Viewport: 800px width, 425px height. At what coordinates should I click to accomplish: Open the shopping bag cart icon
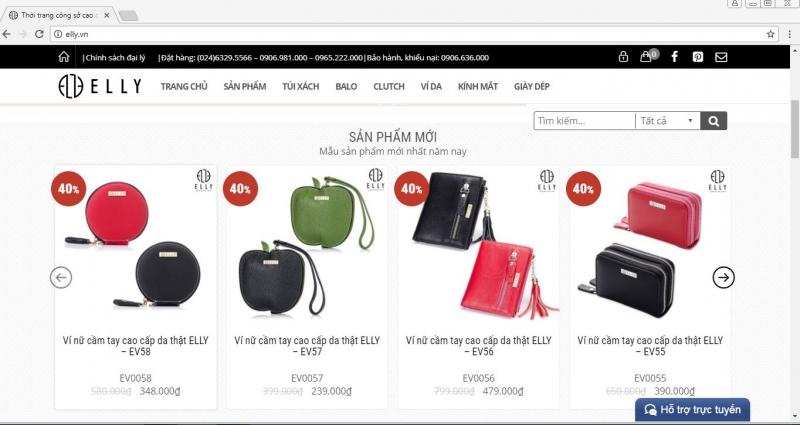[x=646, y=57]
